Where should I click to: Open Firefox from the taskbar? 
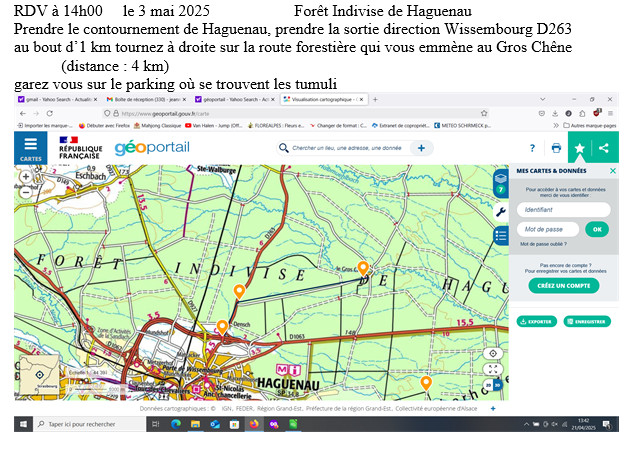[254, 424]
